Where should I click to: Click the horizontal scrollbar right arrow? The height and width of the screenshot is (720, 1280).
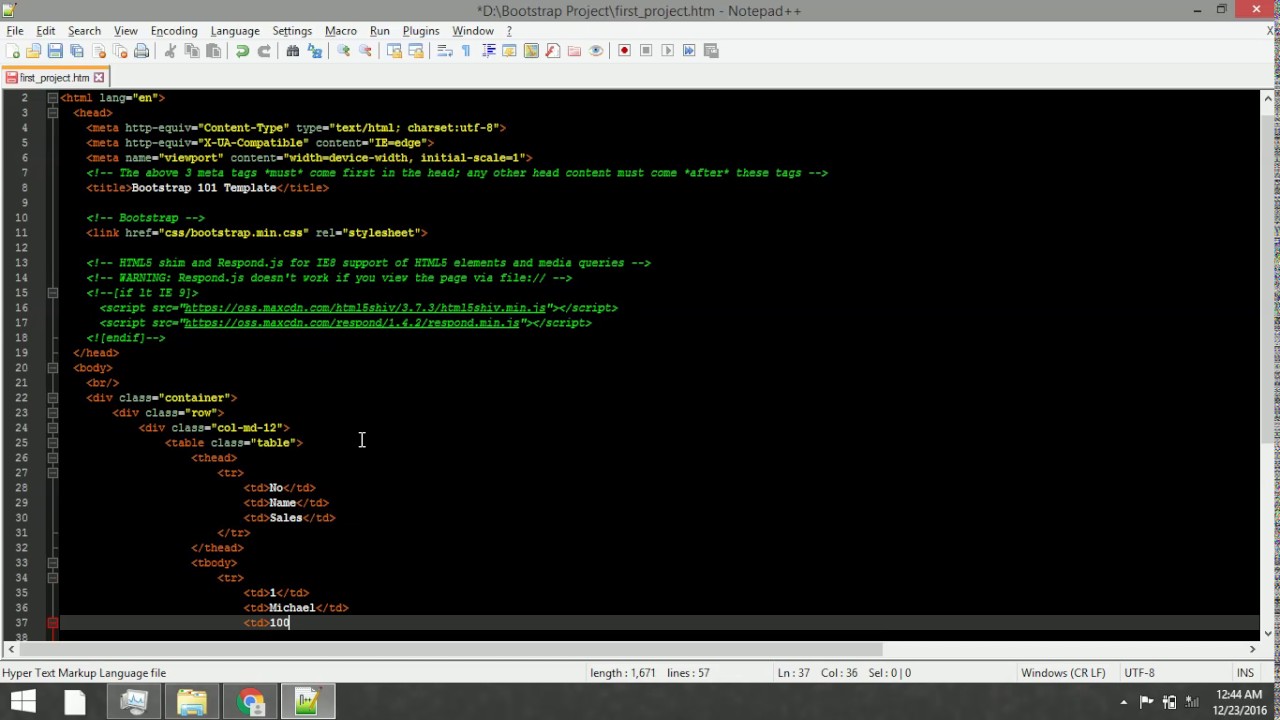[x=1252, y=649]
